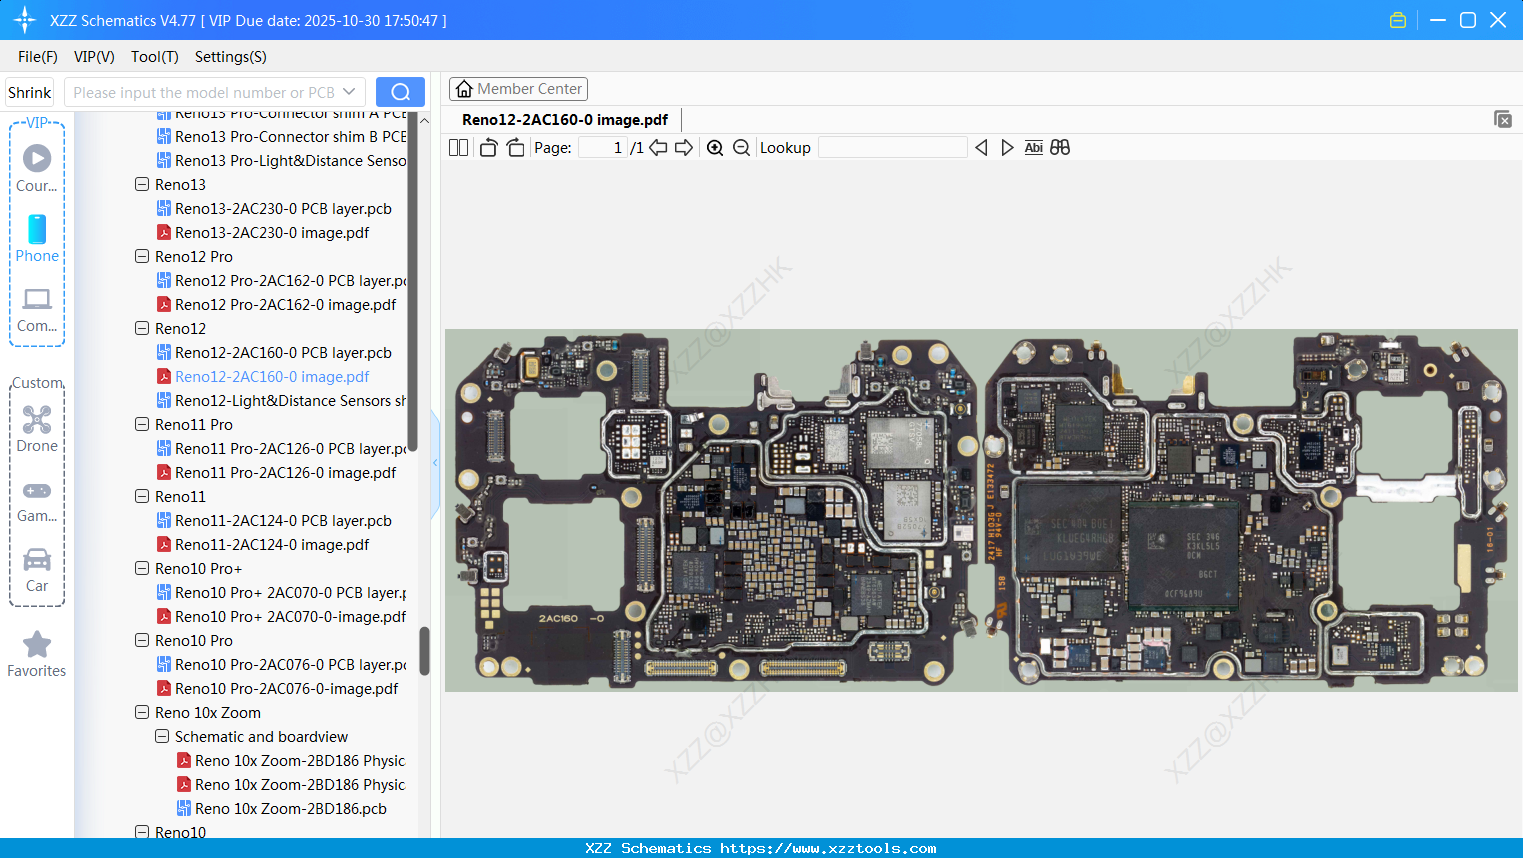Screen dimensions: 1523x858
Task: Open the Game console category
Action: [37, 500]
